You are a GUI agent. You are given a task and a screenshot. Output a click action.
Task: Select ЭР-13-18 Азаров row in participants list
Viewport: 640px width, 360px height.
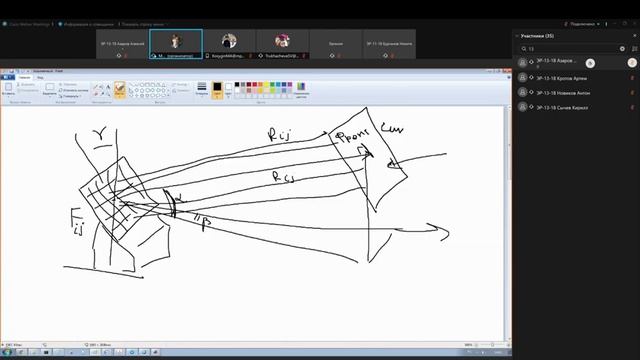click(x=576, y=62)
